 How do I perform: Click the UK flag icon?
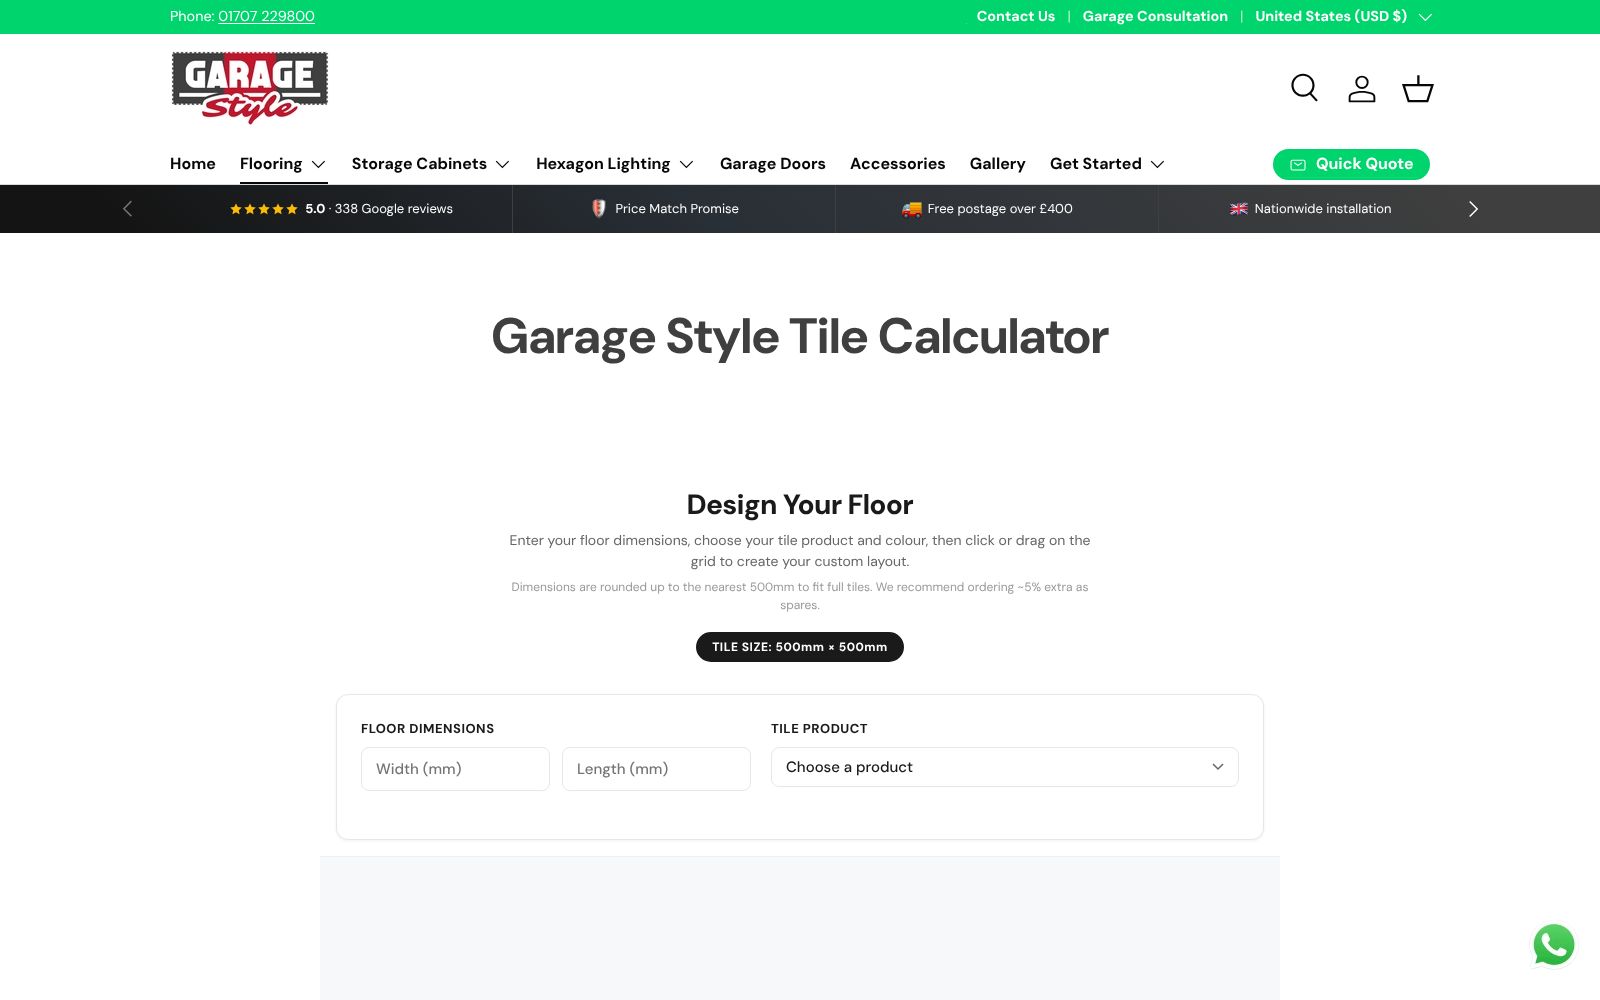coord(1238,208)
